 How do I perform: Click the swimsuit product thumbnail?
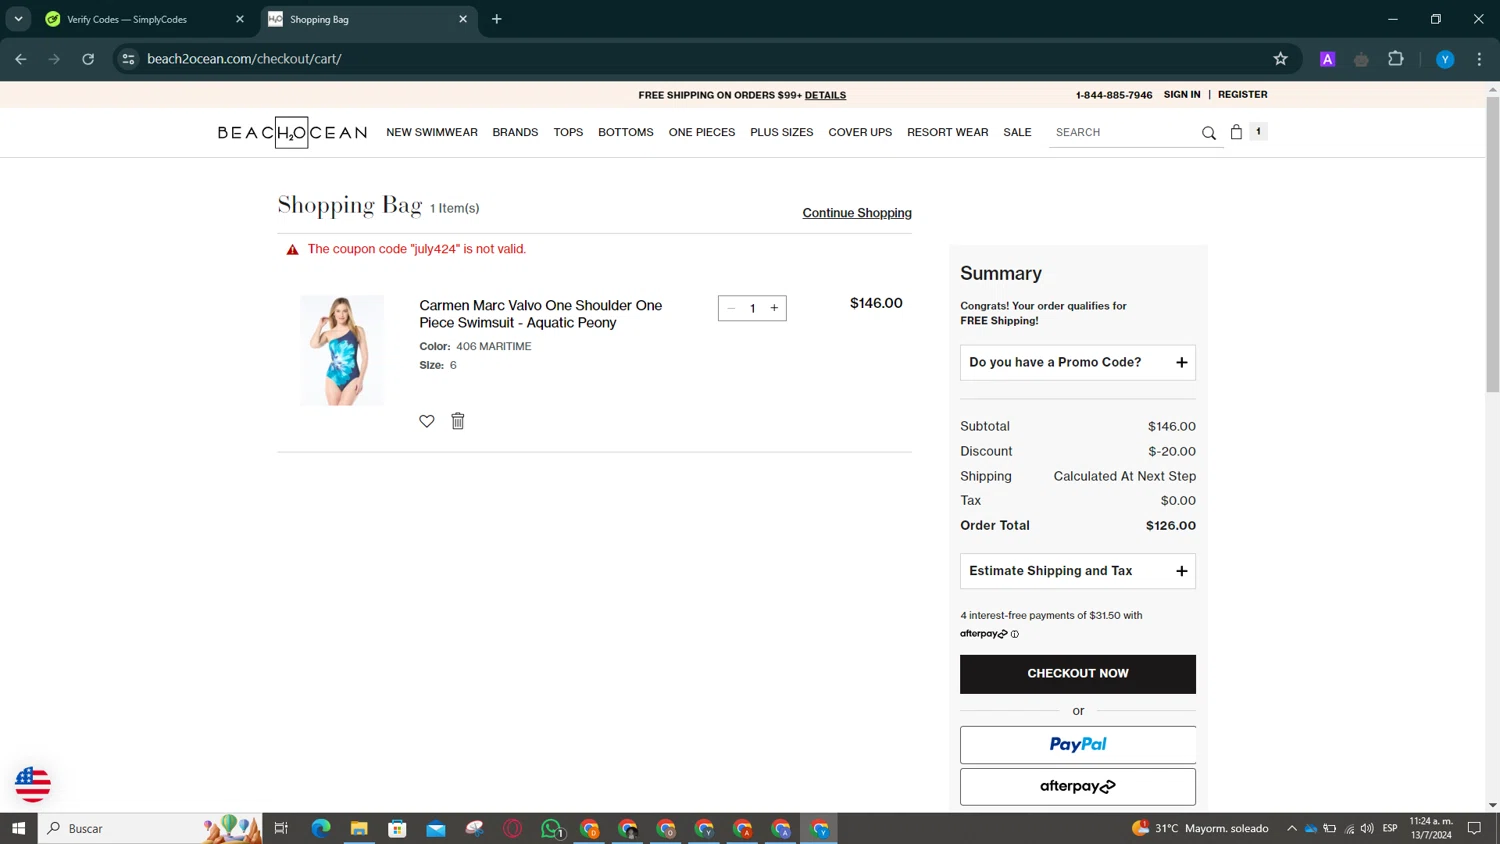click(x=342, y=350)
